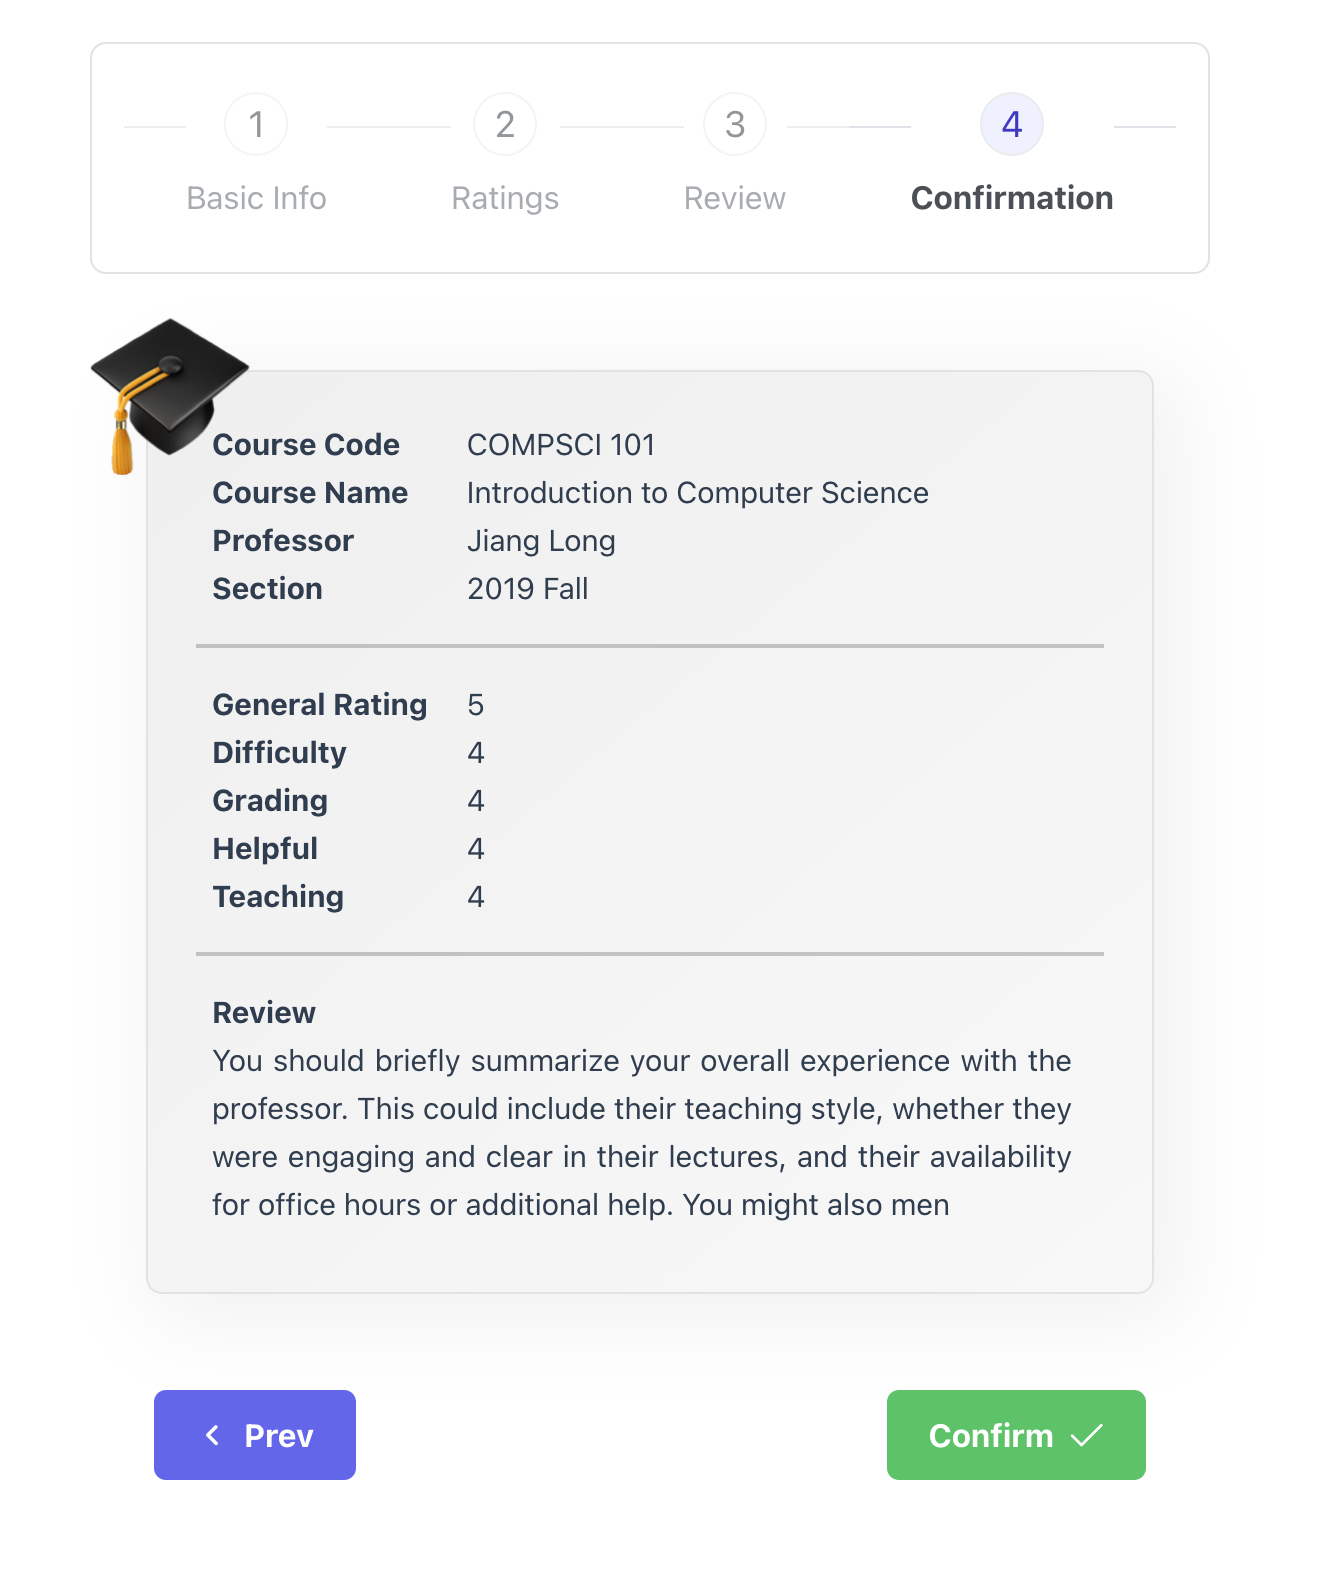Image resolution: width=1342 pixels, height=1596 pixels.
Task: Click the Introduction to Computer Science text
Action: coord(697,493)
